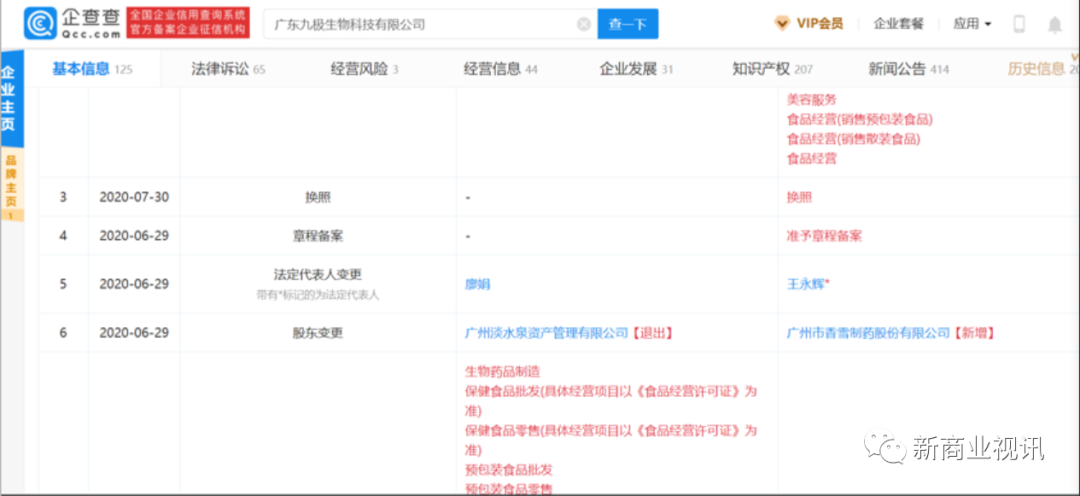The height and width of the screenshot is (496, 1080).
Task: Switch to 经营信息 tab
Action: (x=501, y=69)
